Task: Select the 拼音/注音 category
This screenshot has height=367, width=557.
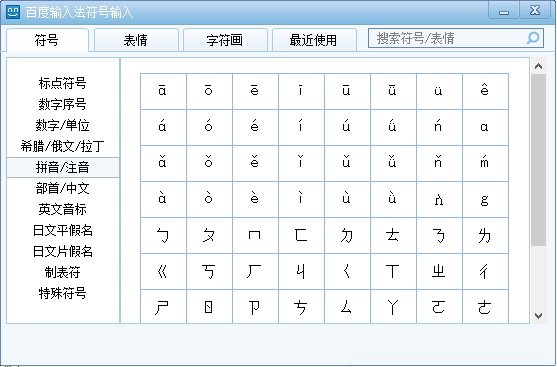Action: pos(63,167)
